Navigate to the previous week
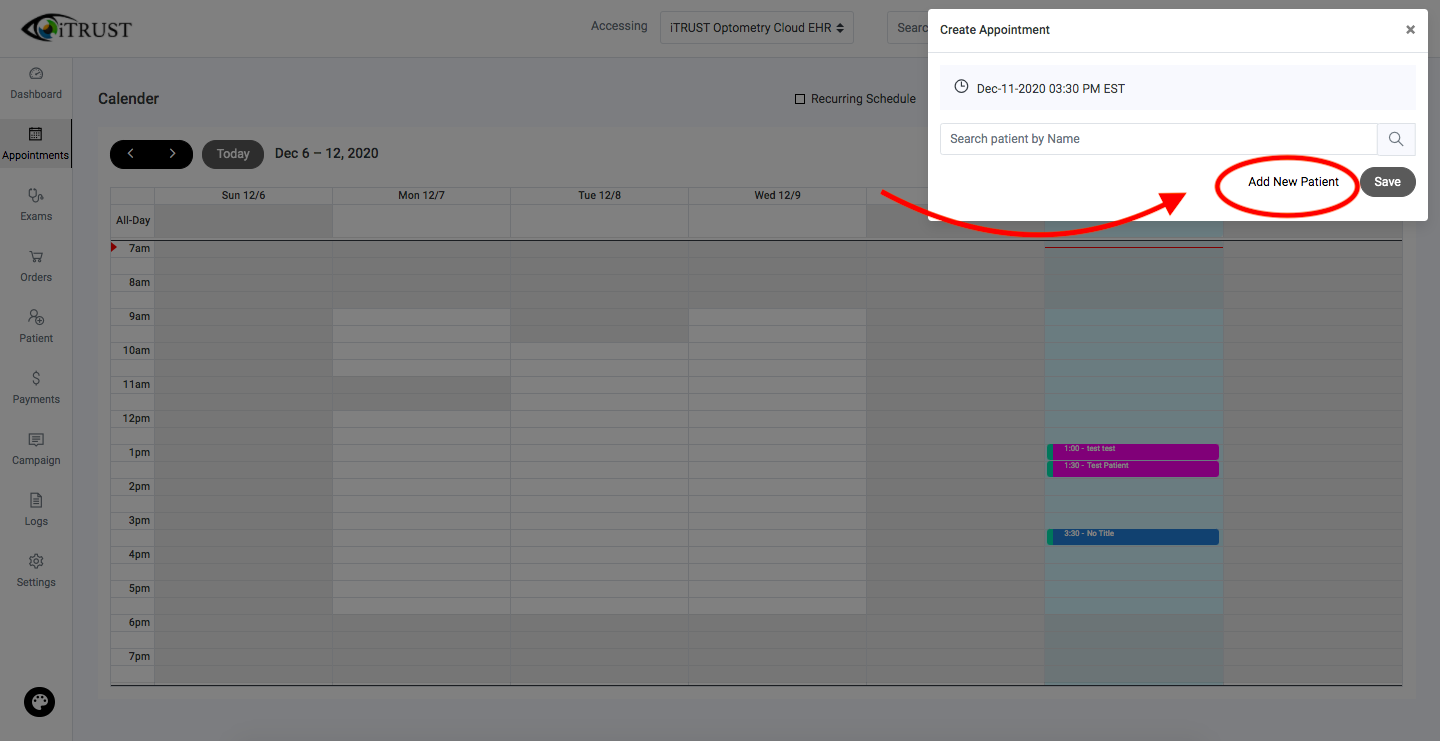This screenshot has width=1440, height=741. coord(131,154)
